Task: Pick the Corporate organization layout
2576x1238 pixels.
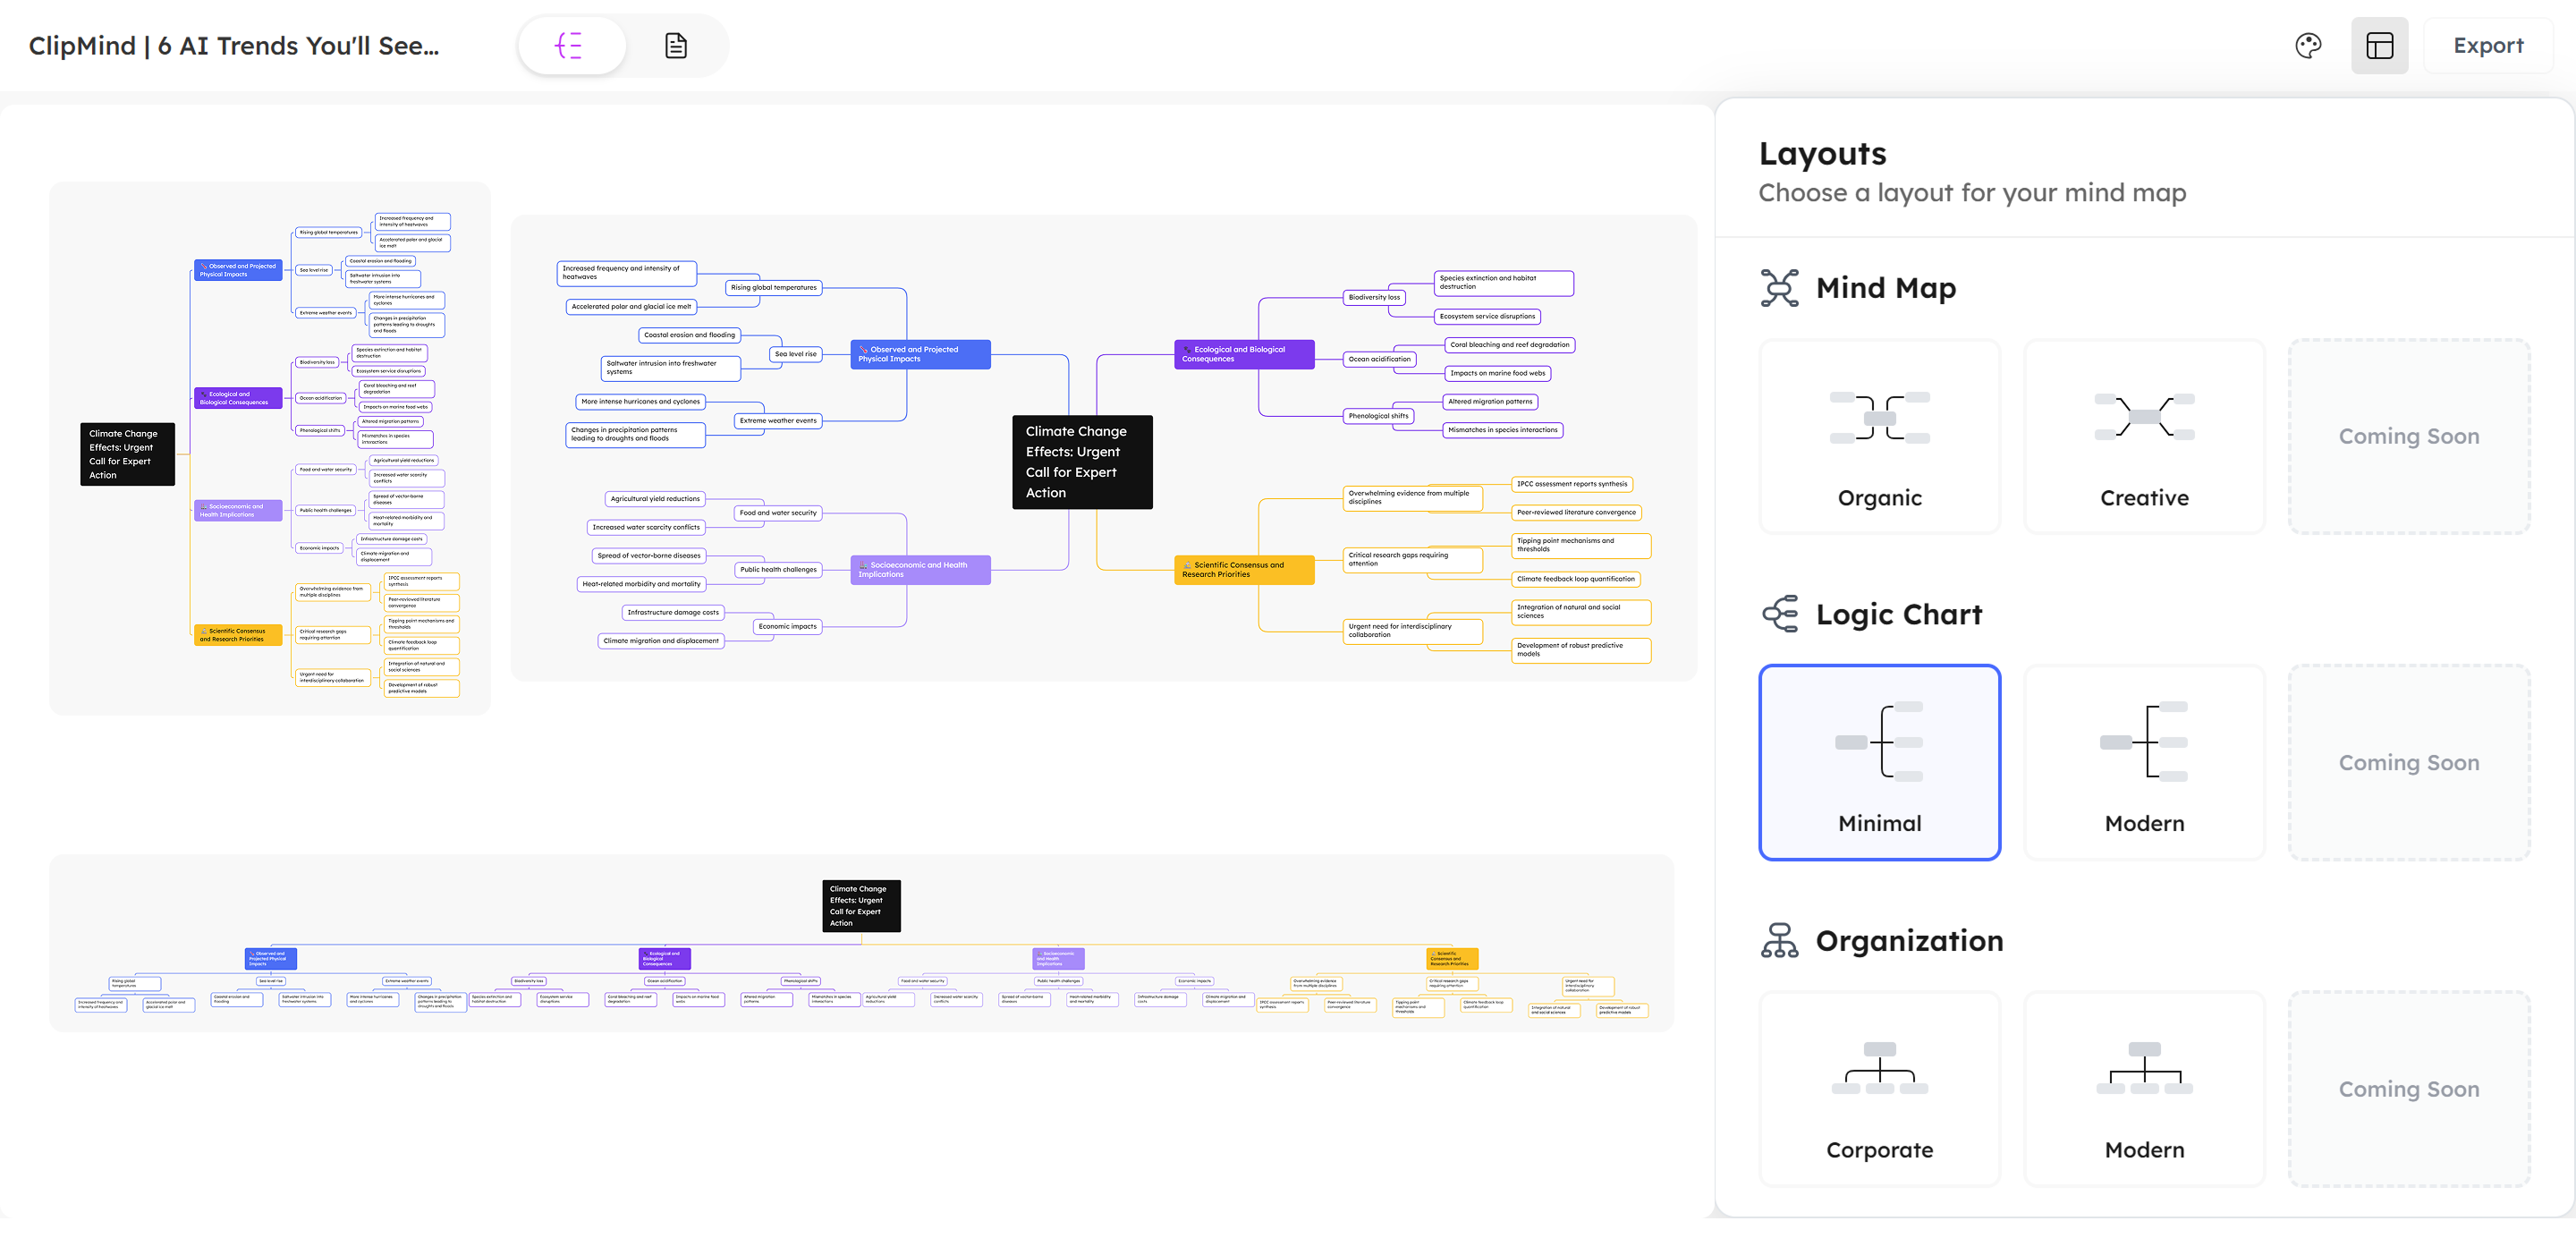Action: pos(1879,1088)
